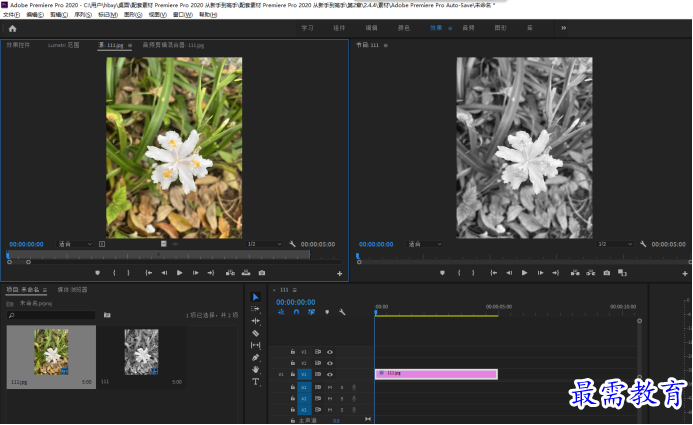Open the Edit menu
The image size is (693, 425).
pos(35,15)
